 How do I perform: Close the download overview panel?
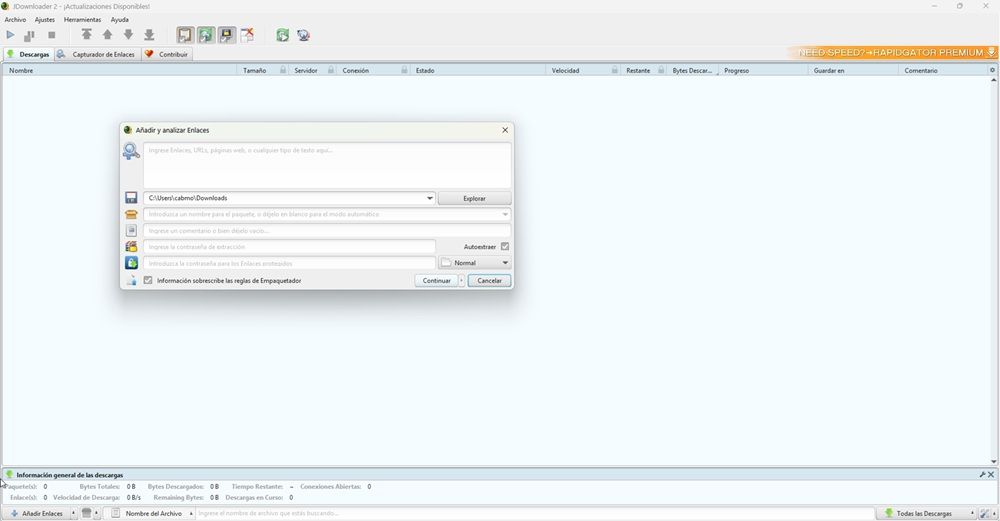[x=991, y=474]
